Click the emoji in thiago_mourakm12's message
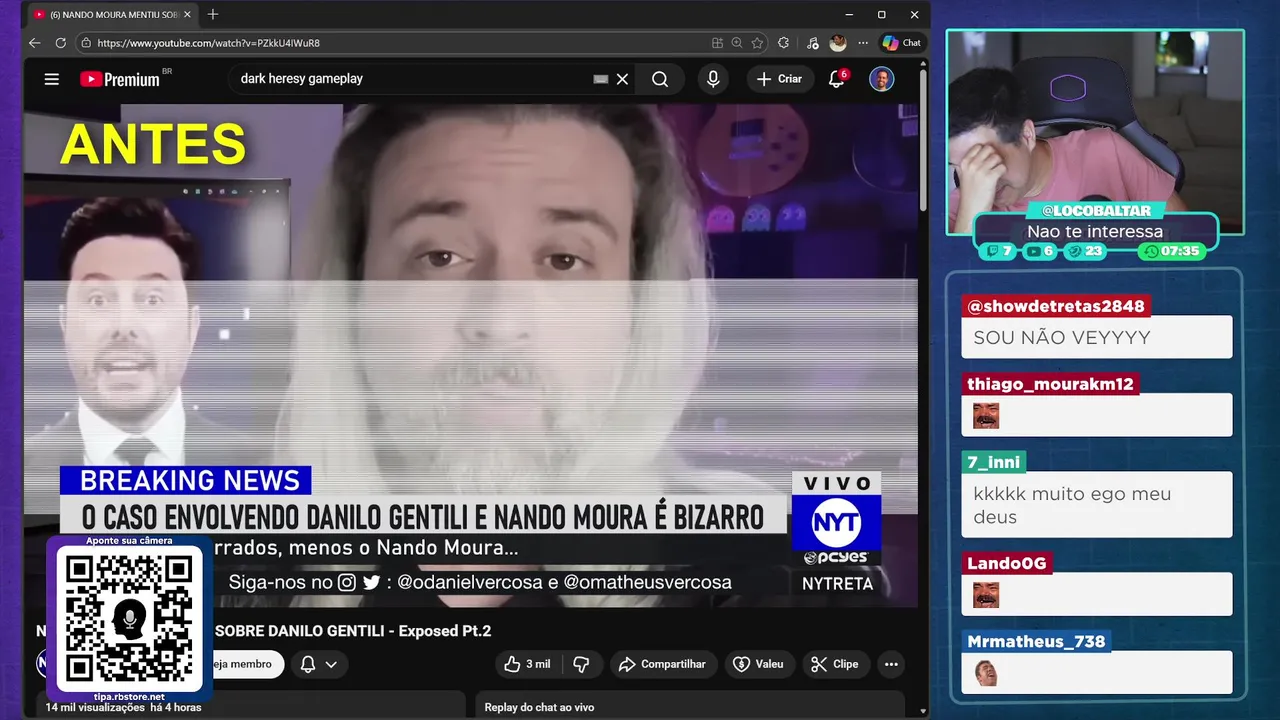This screenshot has height=720, width=1280. click(986, 416)
